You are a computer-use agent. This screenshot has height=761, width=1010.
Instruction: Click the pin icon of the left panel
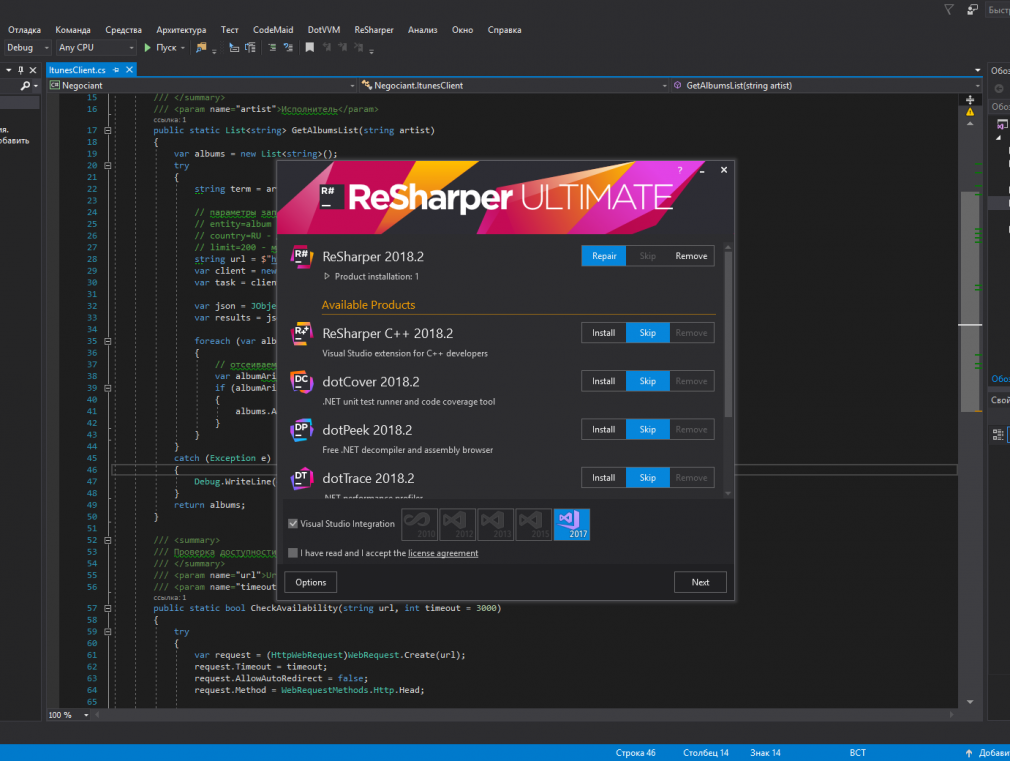[21, 70]
